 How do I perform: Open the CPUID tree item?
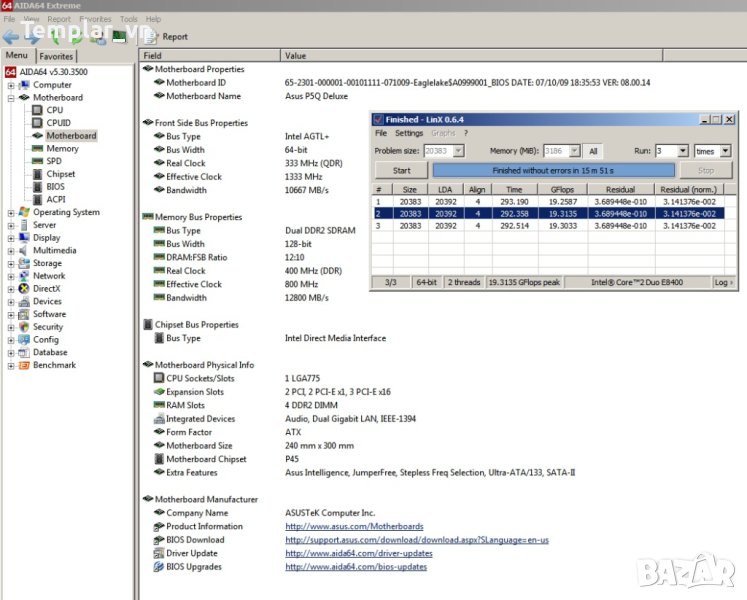(x=59, y=123)
